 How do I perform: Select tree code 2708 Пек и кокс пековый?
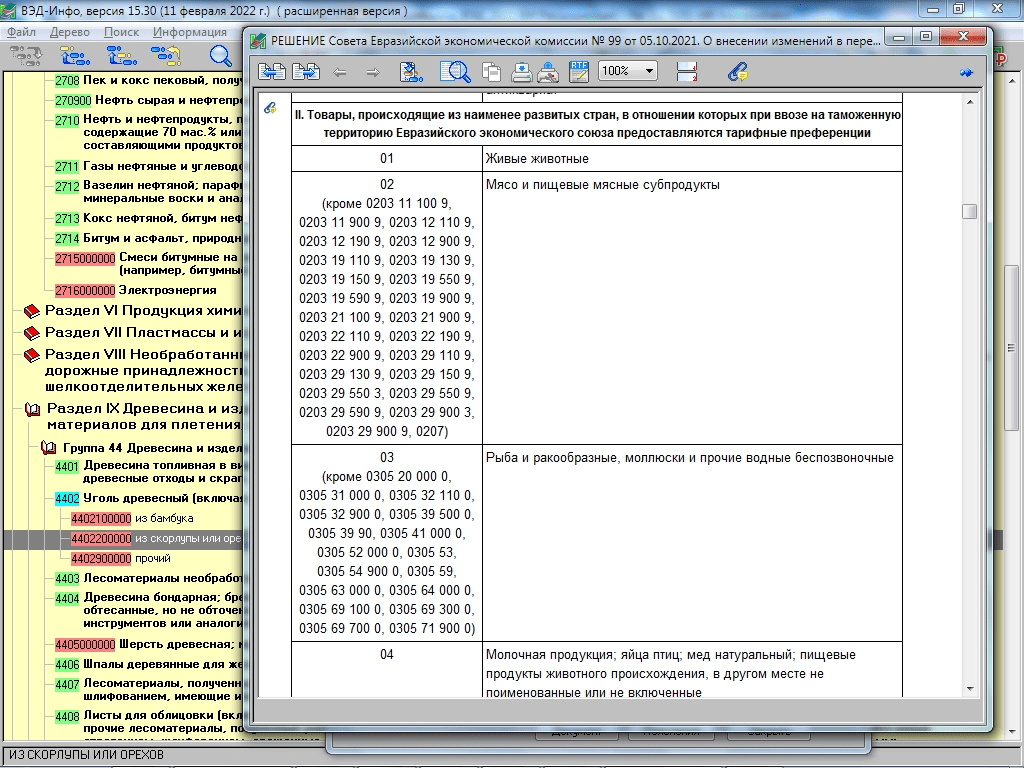pyautogui.click(x=67, y=81)
